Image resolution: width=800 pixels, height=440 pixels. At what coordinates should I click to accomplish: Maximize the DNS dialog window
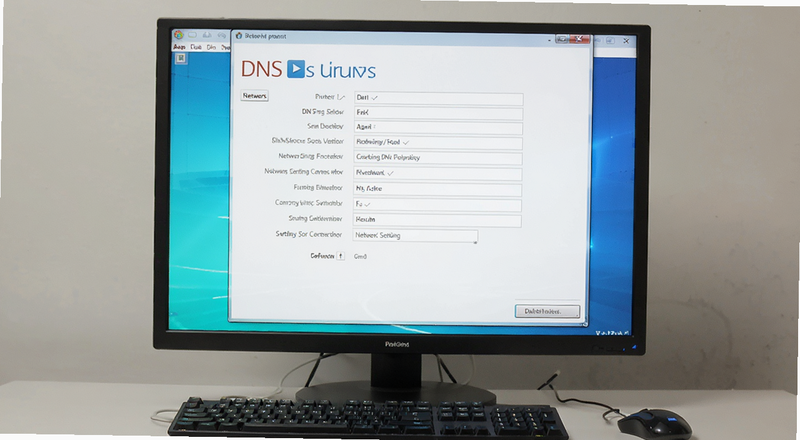pyautogui.click(x=562, y=39)
